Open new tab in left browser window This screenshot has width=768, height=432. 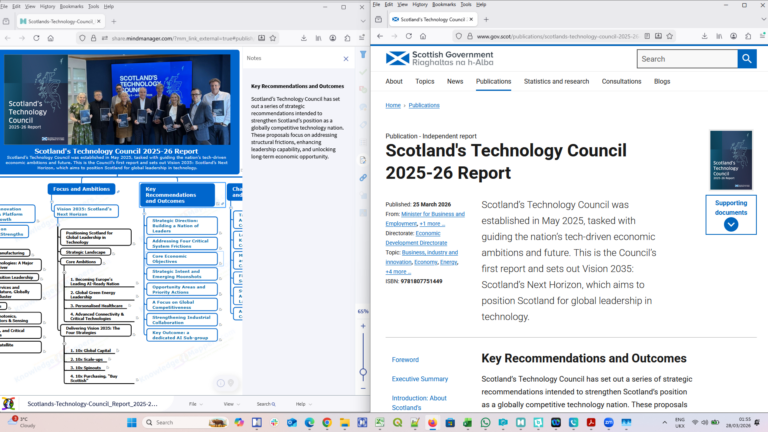(114, 22)
